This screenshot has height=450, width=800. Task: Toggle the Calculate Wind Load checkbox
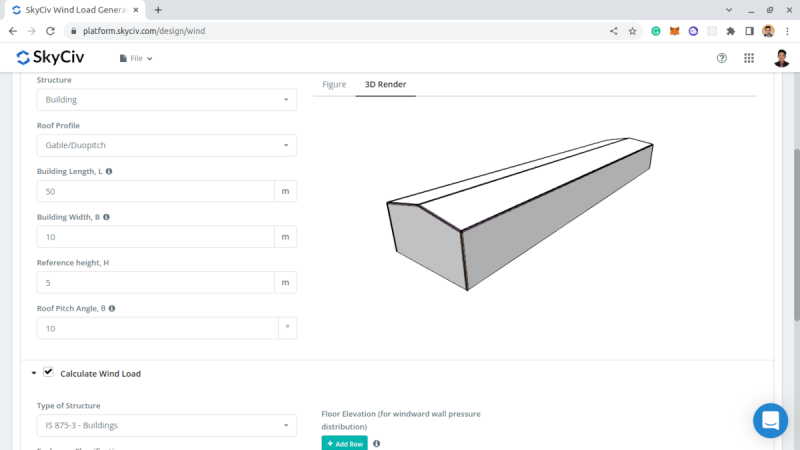coord(48,372)
